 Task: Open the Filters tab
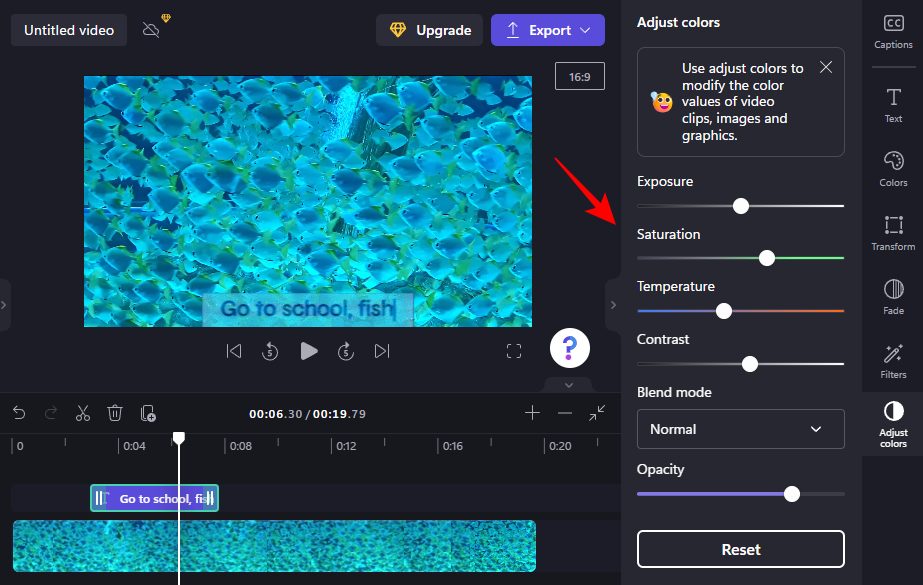tap(893, 361)
